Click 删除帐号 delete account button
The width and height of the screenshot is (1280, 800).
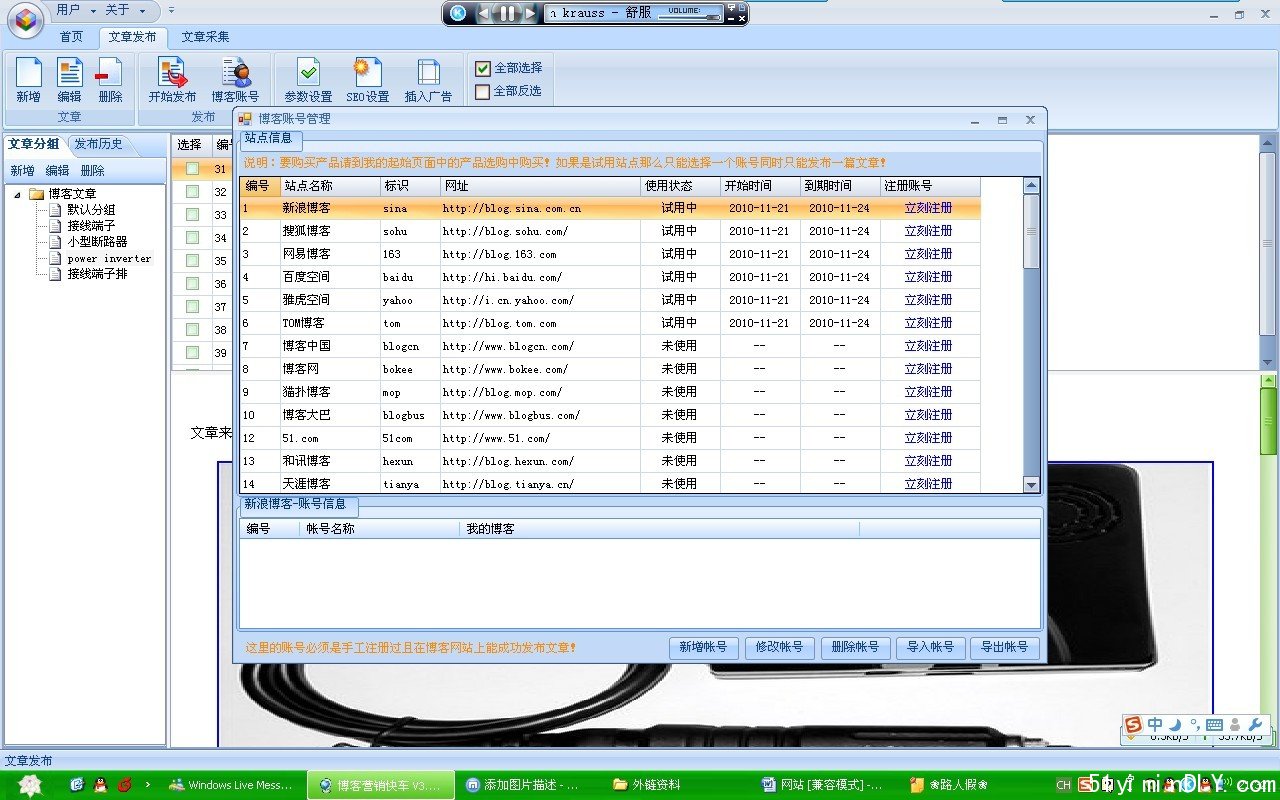(855, 648)
